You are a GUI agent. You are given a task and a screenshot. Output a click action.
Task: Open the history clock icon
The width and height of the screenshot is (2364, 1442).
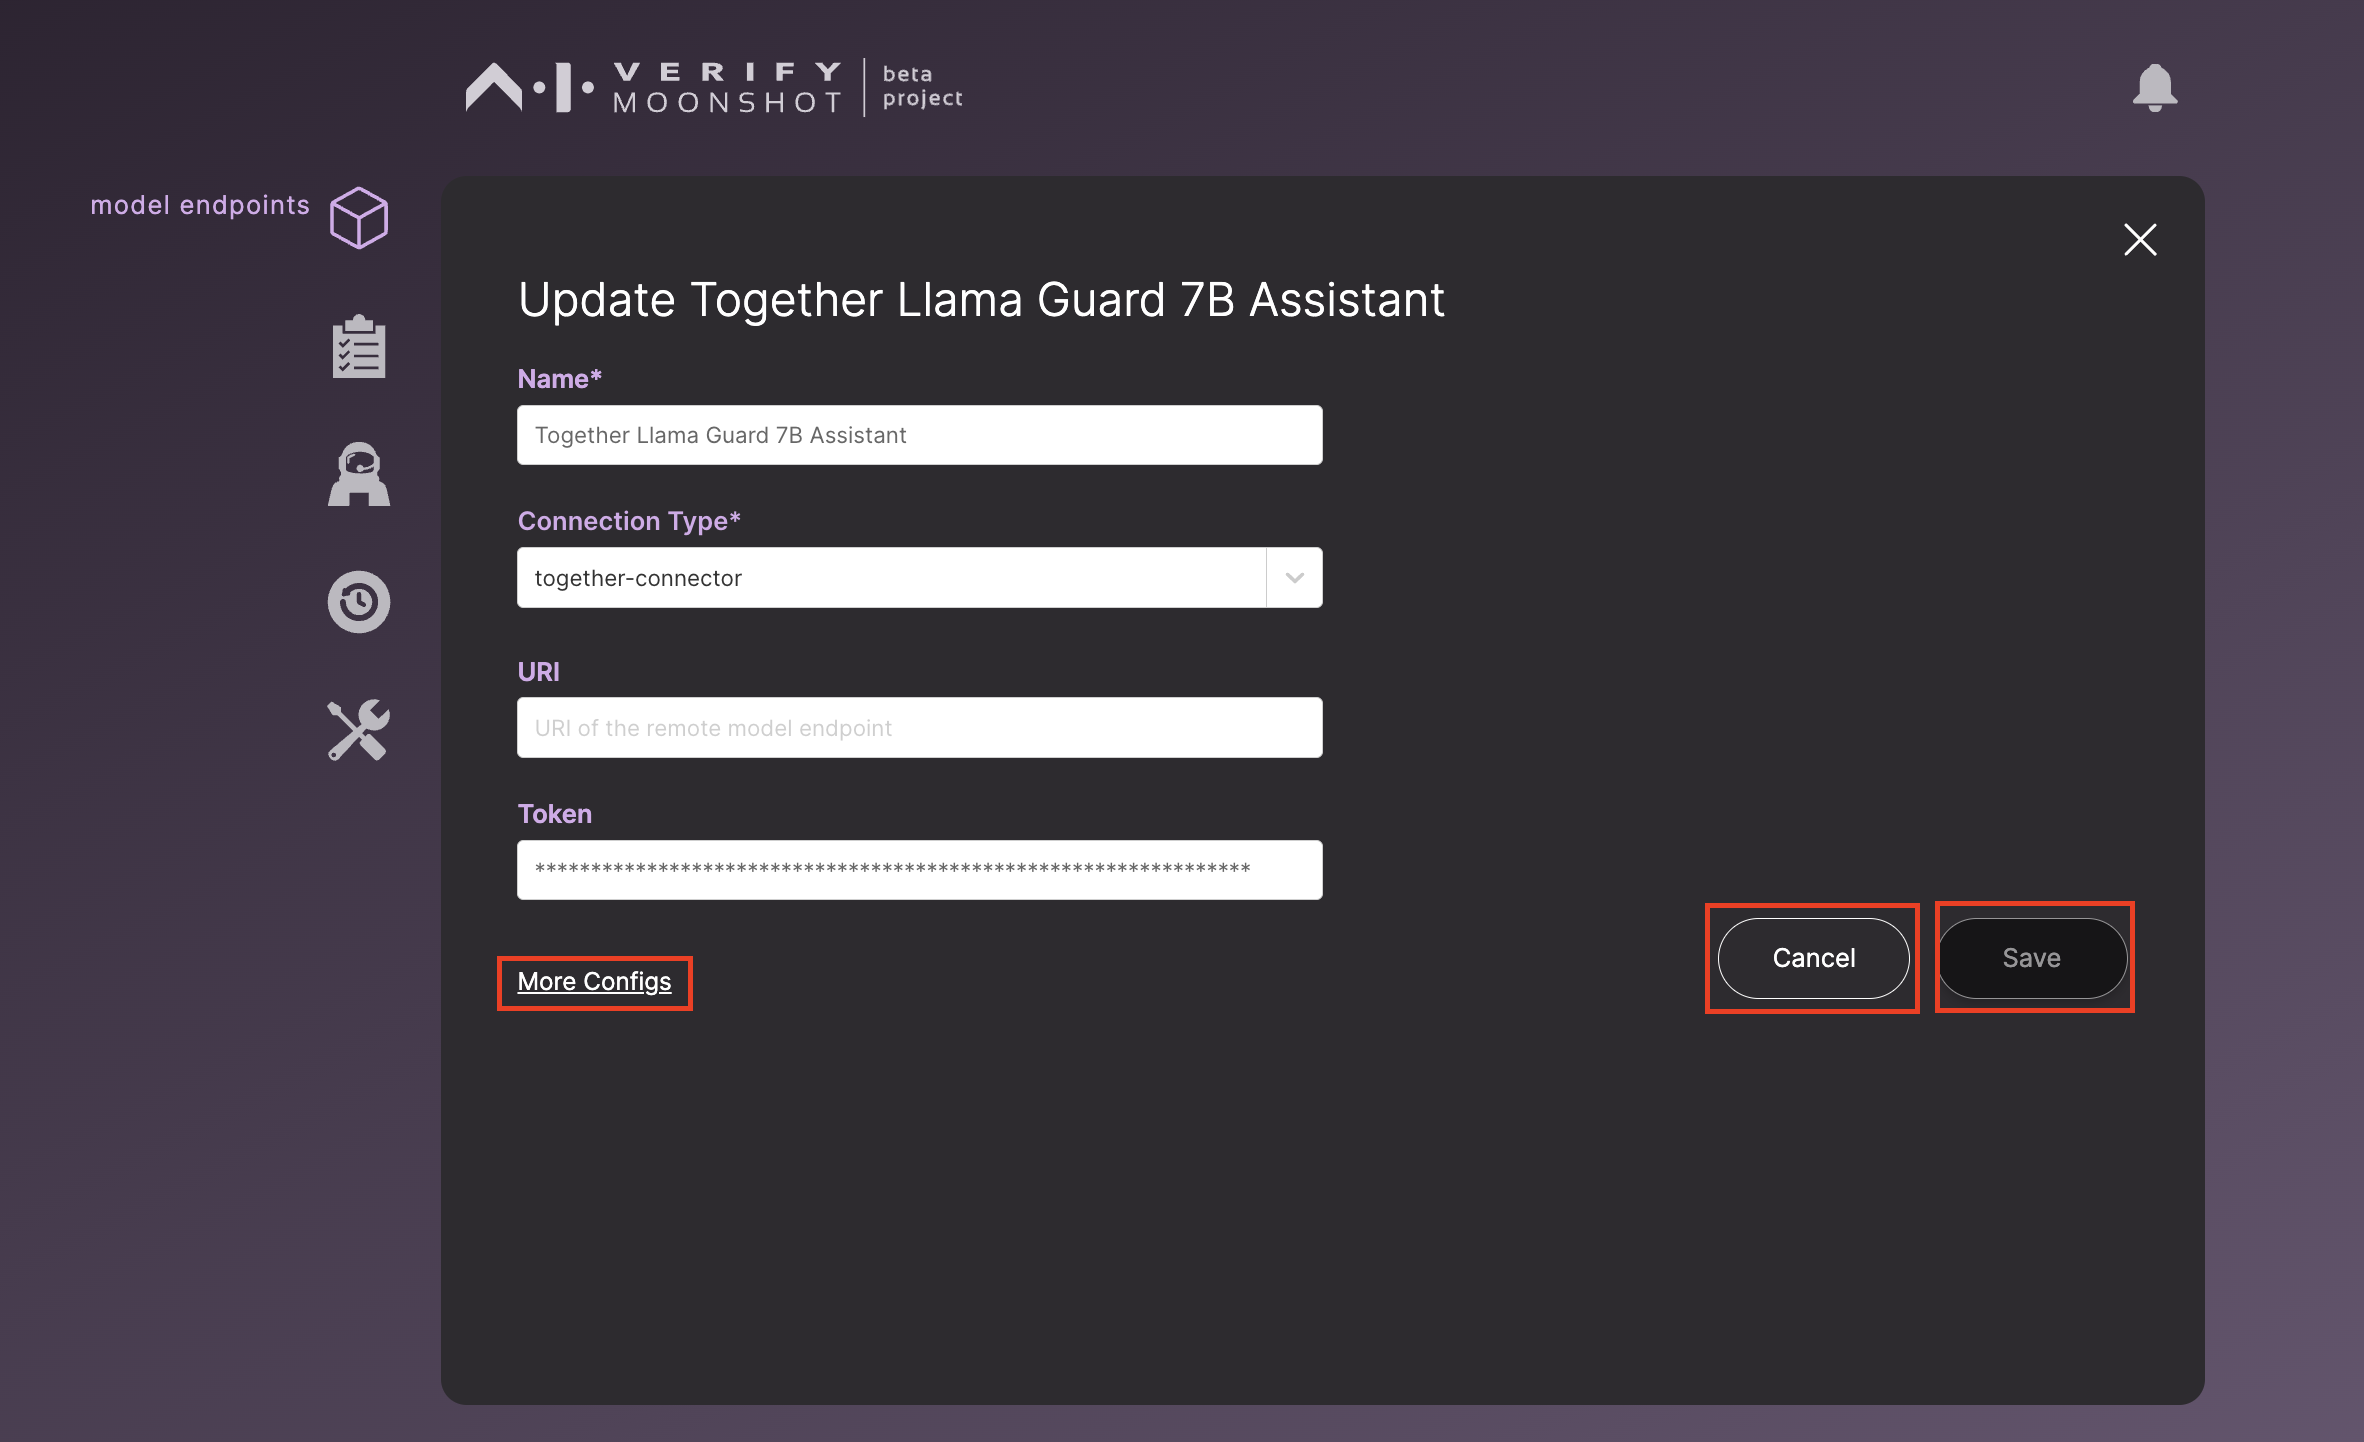coord(359,602)
